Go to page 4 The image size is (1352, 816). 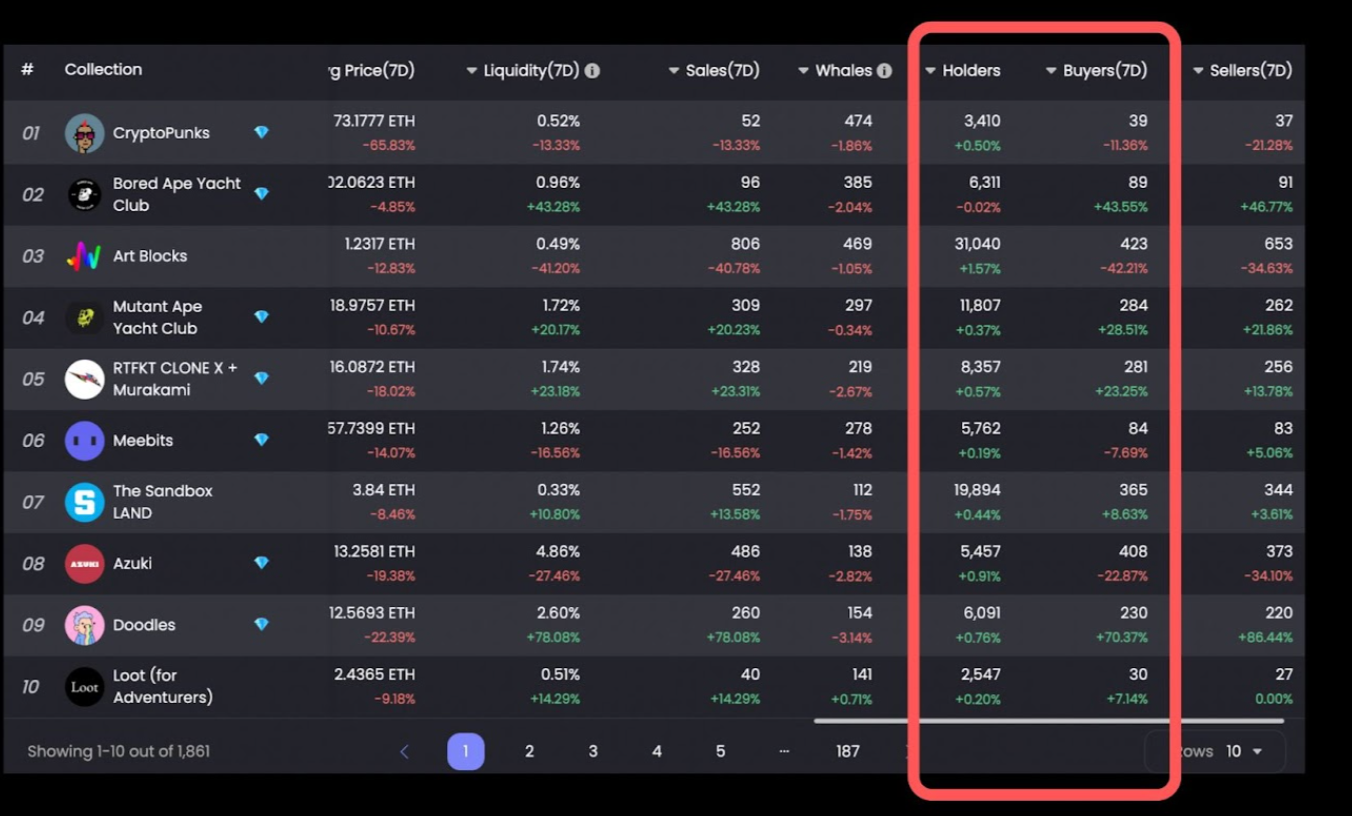coord(657,751)
